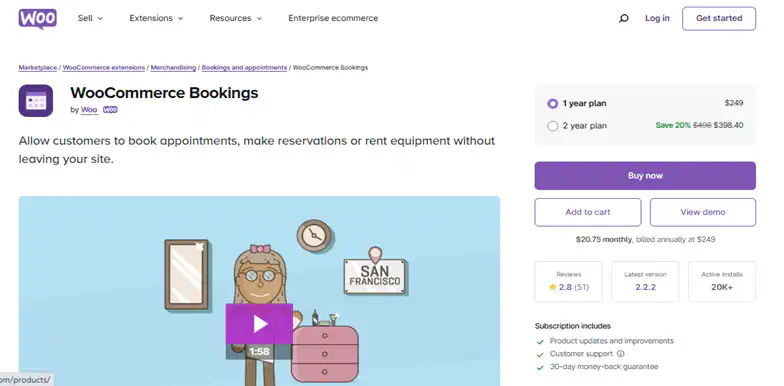Click the 1:58 video duration label
Image resolution: width=784 pixels, height=386 pixels.
259,352
